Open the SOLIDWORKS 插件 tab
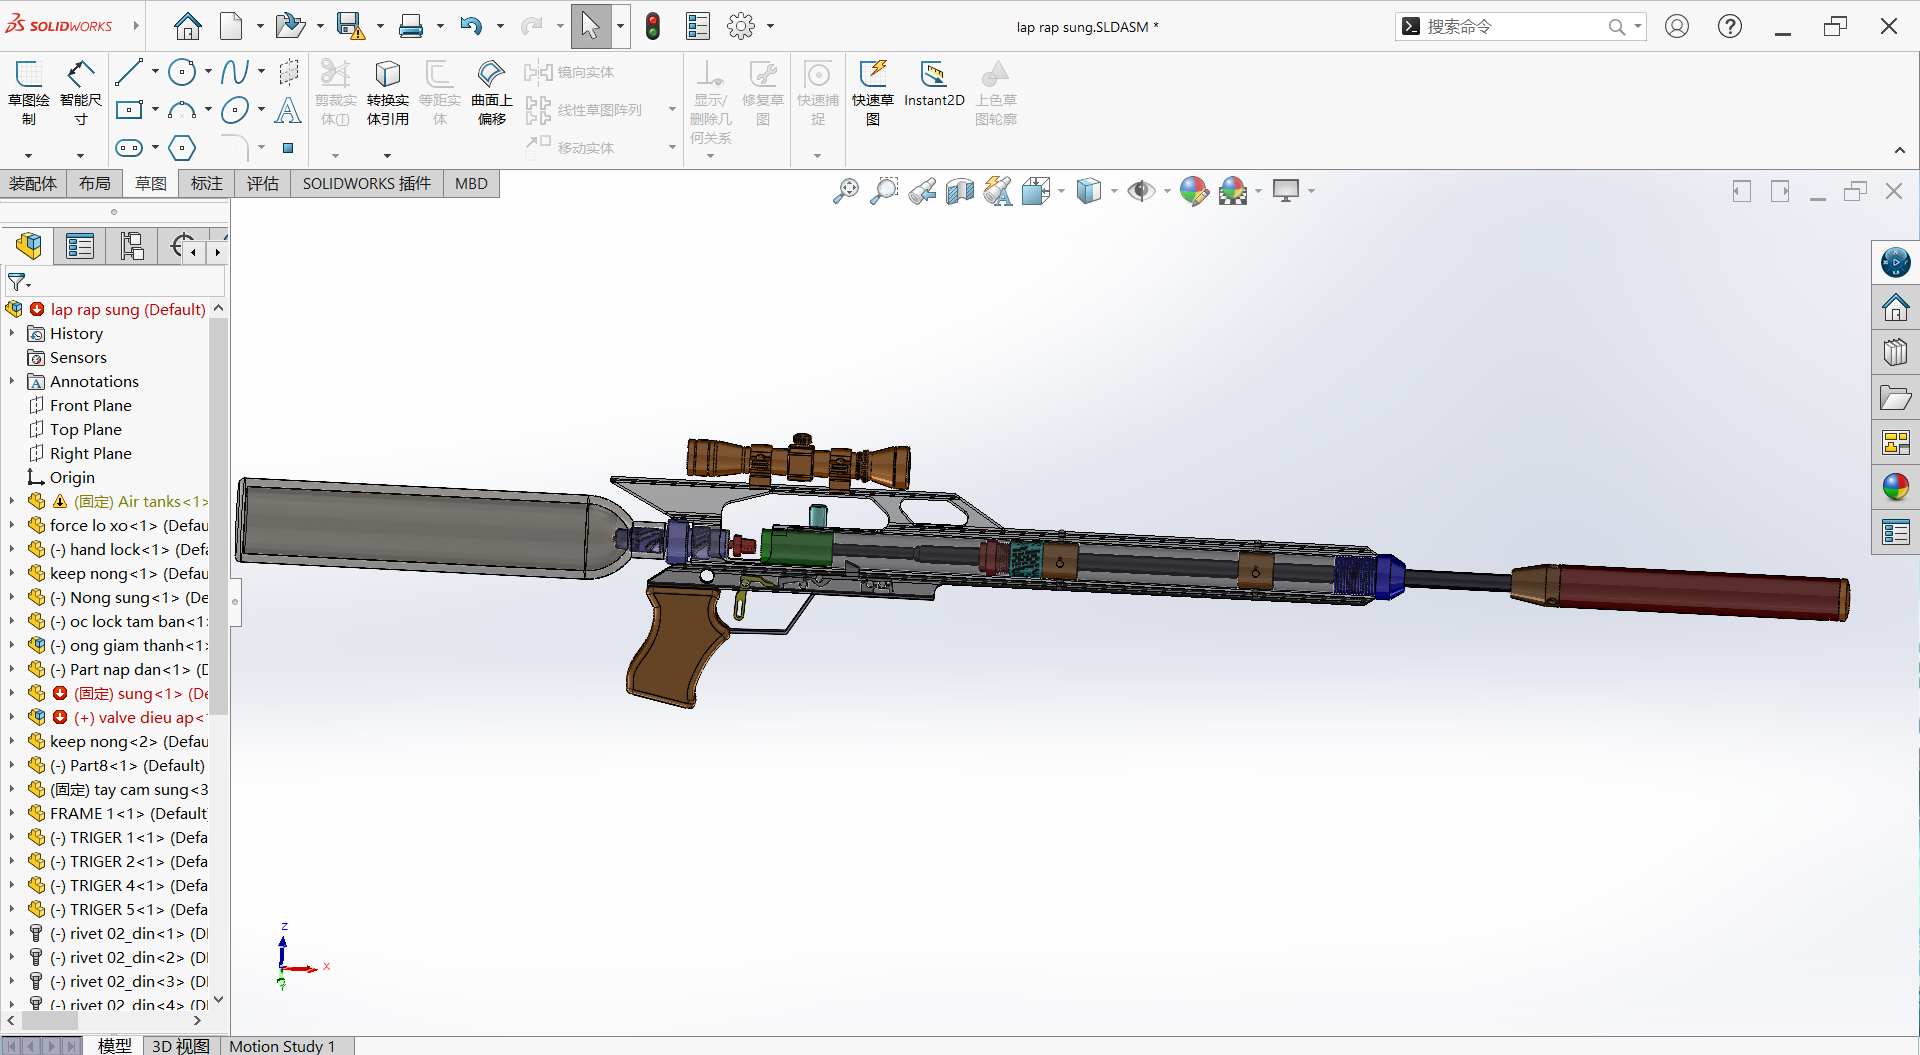1920x1055 pixels. coord(367,183)
